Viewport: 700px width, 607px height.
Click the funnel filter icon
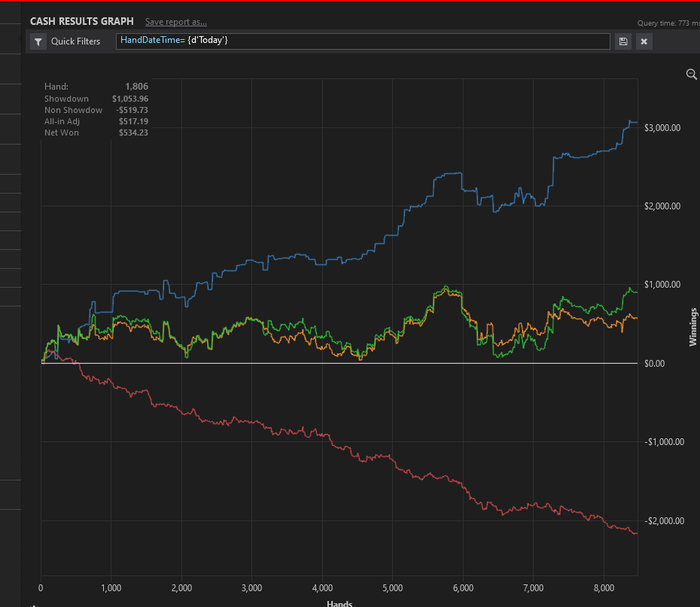pos(38,42)
